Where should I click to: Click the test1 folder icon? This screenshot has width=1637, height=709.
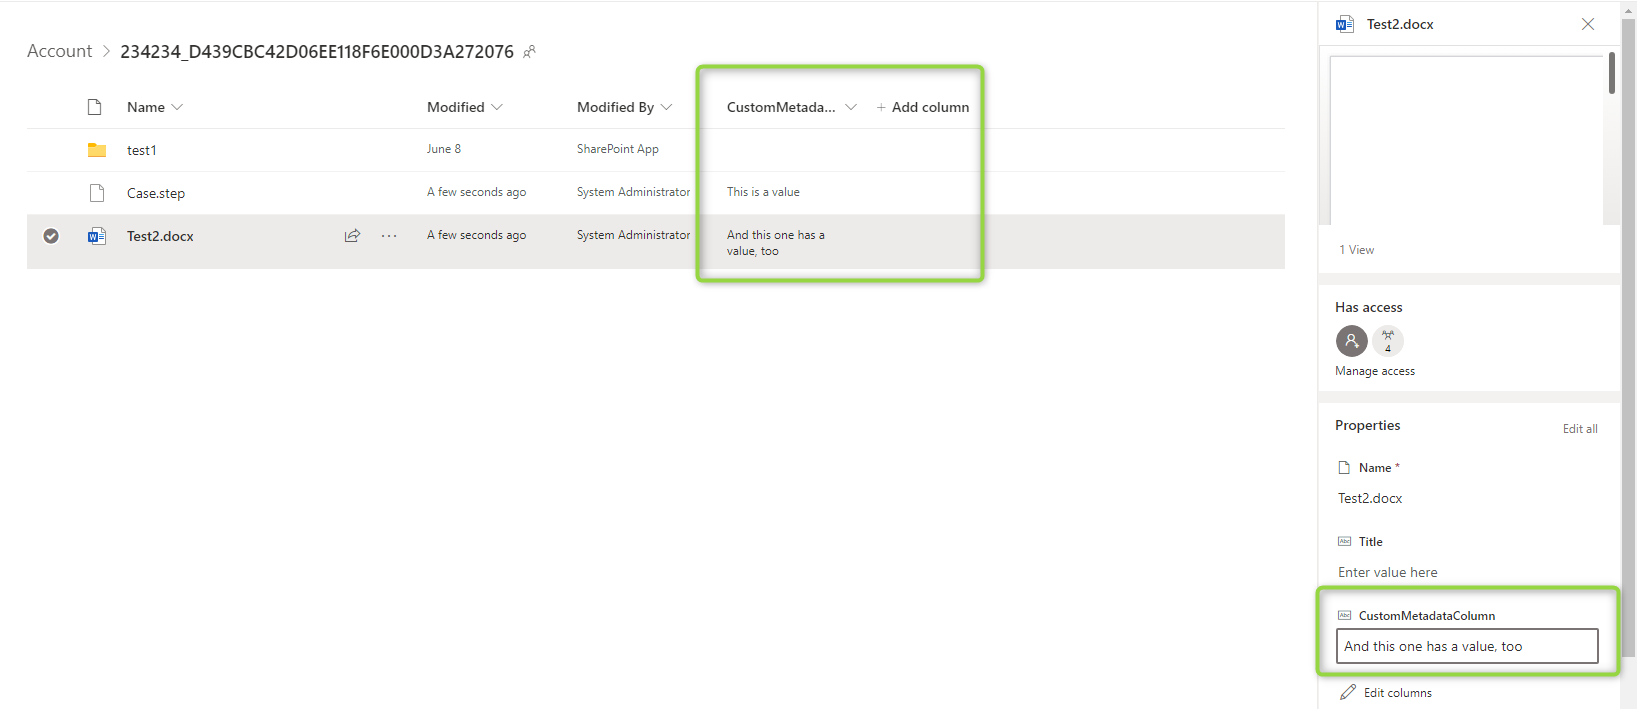point(97,150)
